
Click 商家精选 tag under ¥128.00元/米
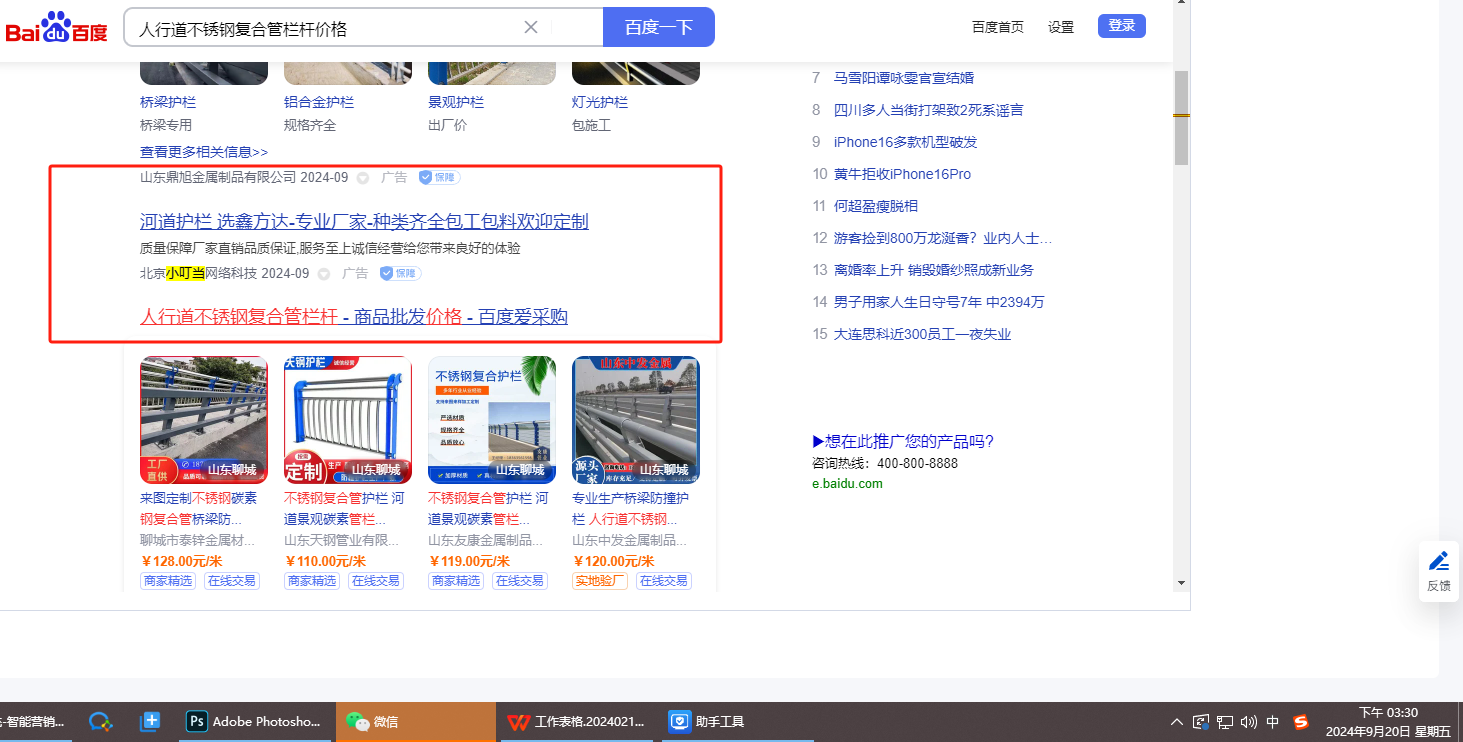point(168,581)
